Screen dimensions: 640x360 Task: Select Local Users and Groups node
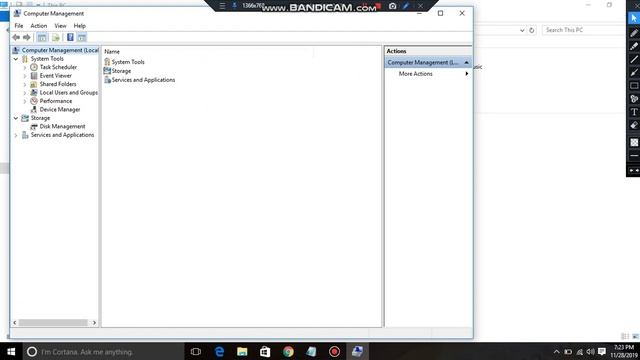[x=69, y=93]
